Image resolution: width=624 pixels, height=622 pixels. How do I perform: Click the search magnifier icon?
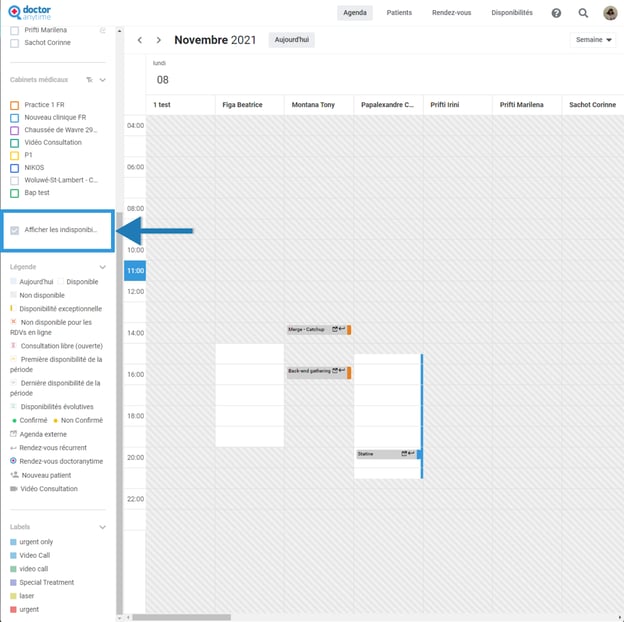tap(583, 13)
